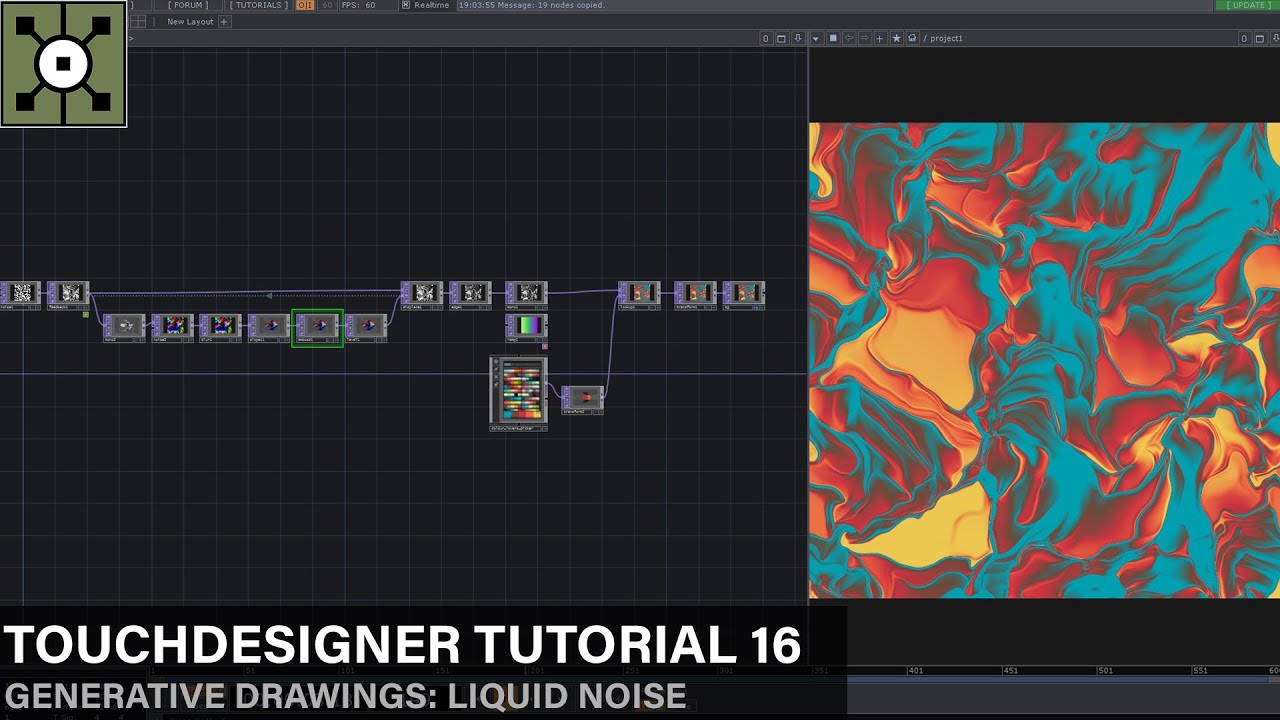Select the displace1 node
Image resolution: width=1280 pixels, height=720 pixels.
(x=422, y=294)
